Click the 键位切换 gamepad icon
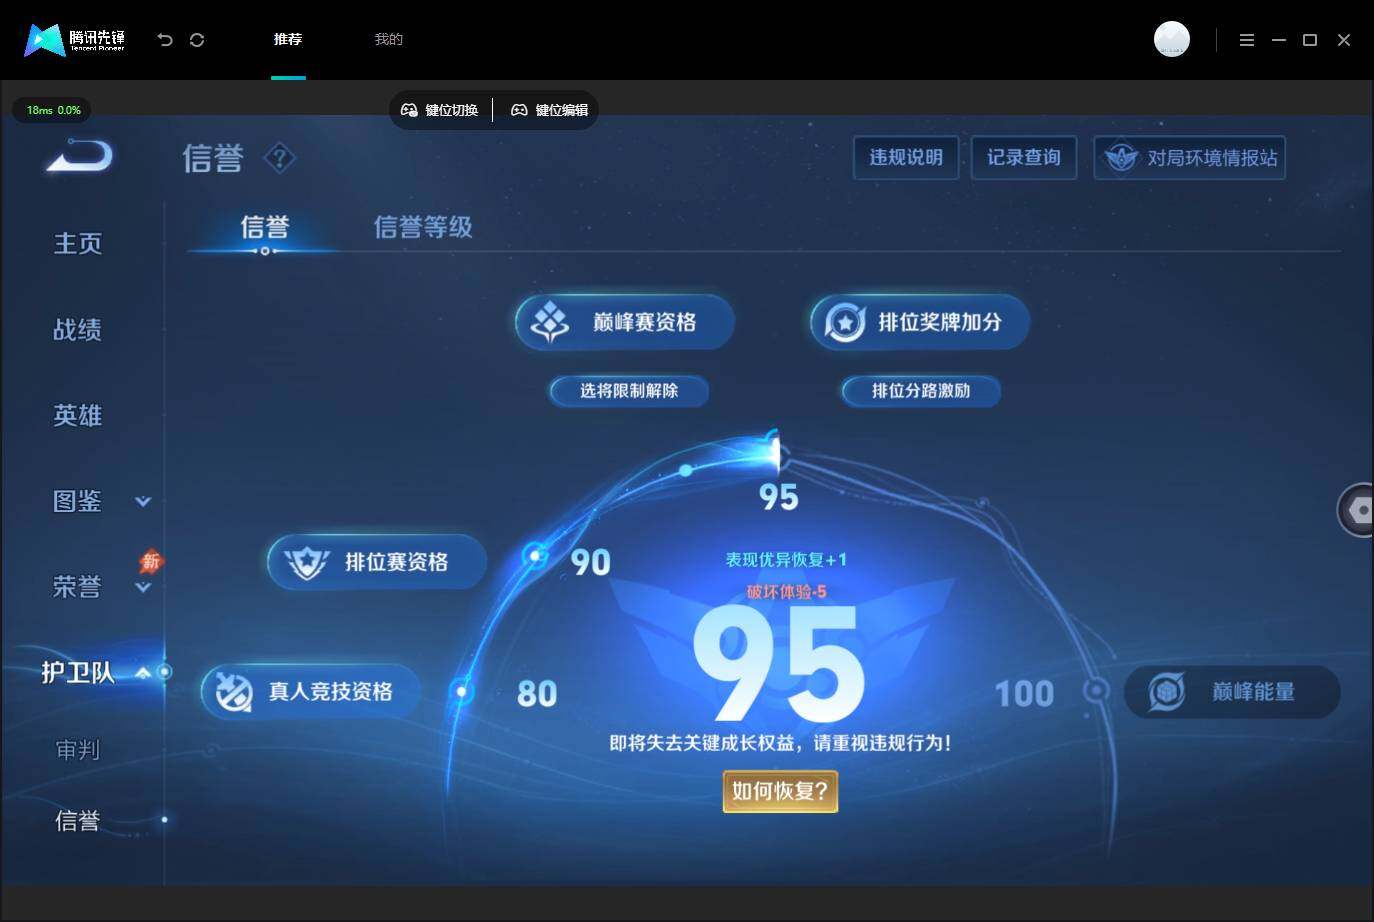The image size is (1374, 922). point(409,110)
